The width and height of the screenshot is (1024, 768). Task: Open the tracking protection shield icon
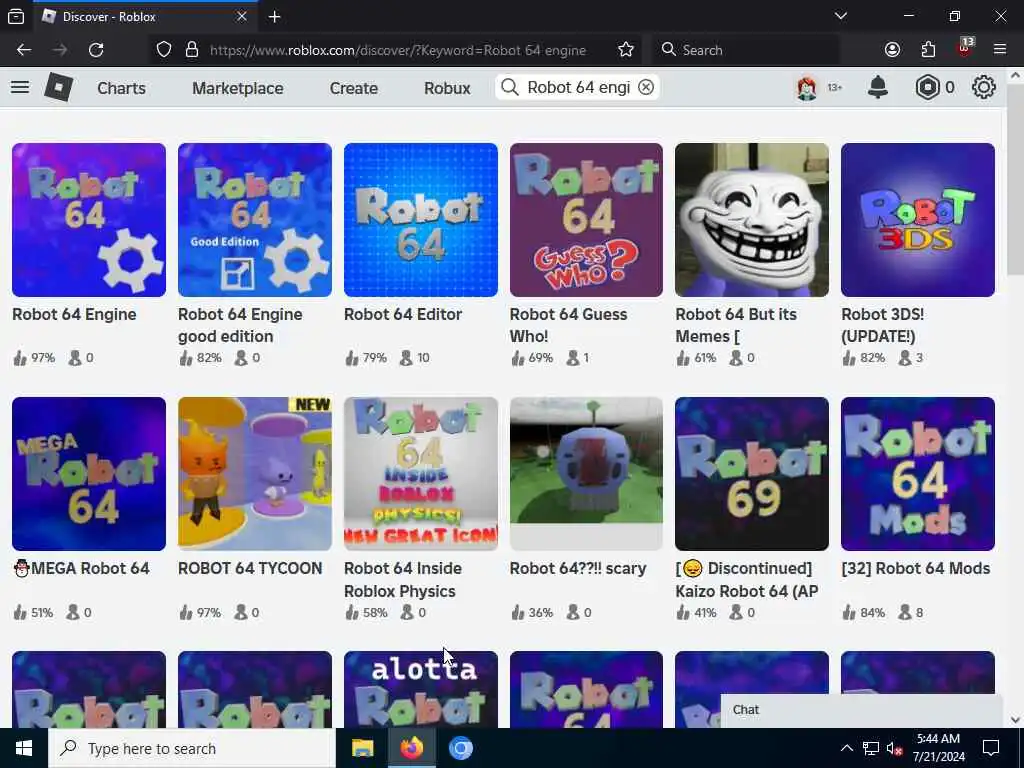point(164,50)
